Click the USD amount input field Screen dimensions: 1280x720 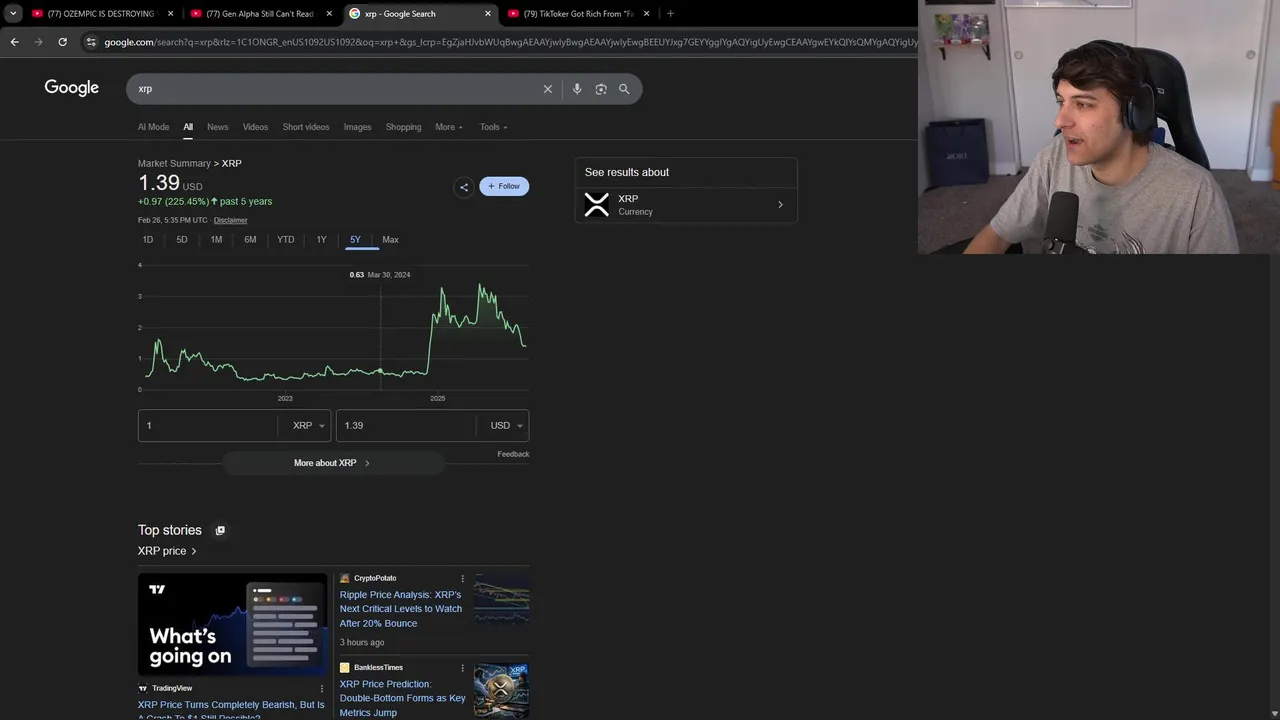coord(407,426)
